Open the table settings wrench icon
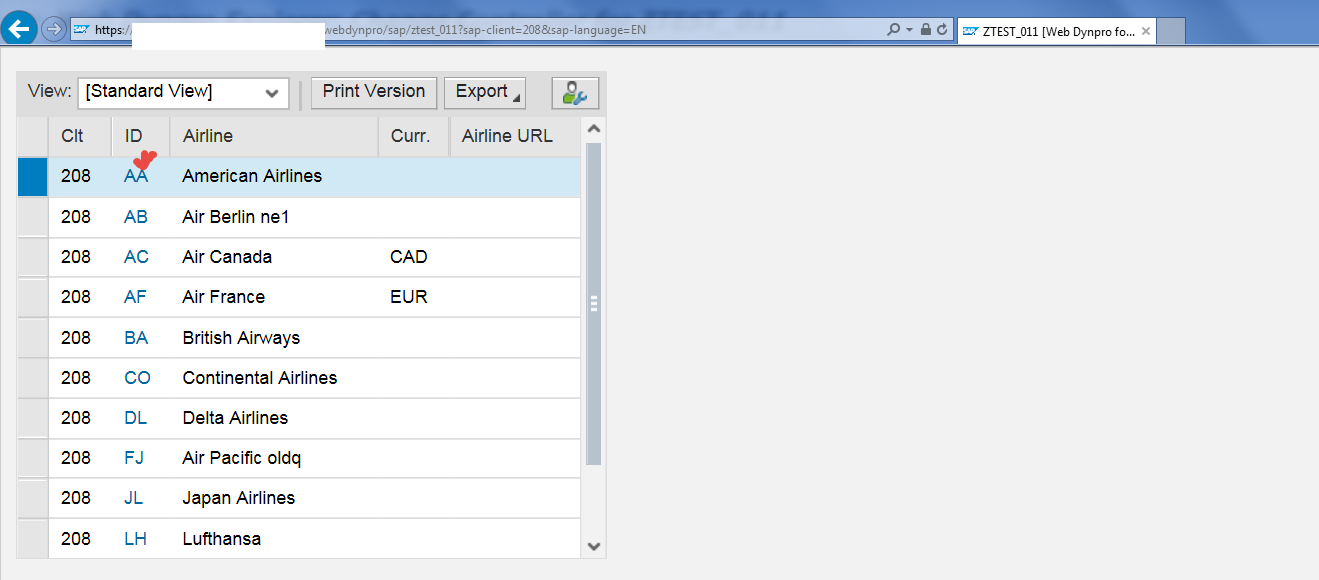This screenshot has height=580, width=1319. point(575,93)
